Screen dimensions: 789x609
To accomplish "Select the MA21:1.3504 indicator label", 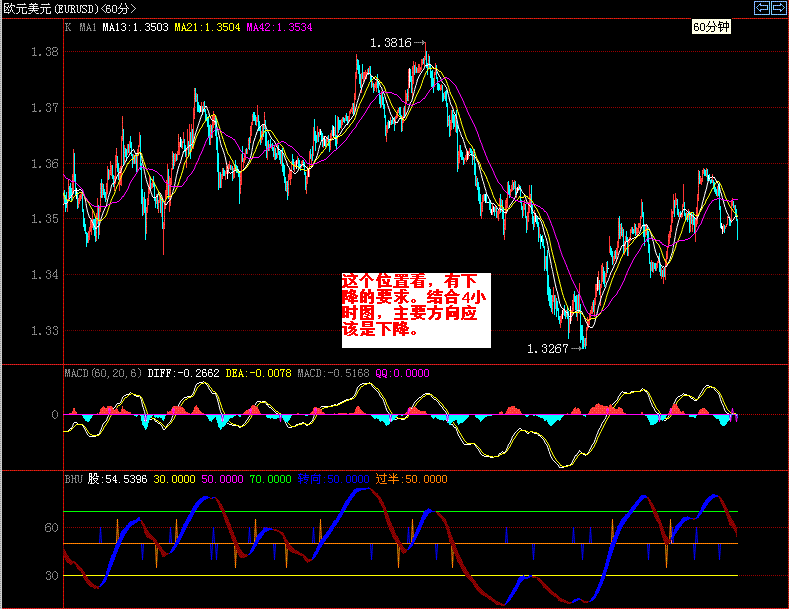I will click(x=207, y=27).
